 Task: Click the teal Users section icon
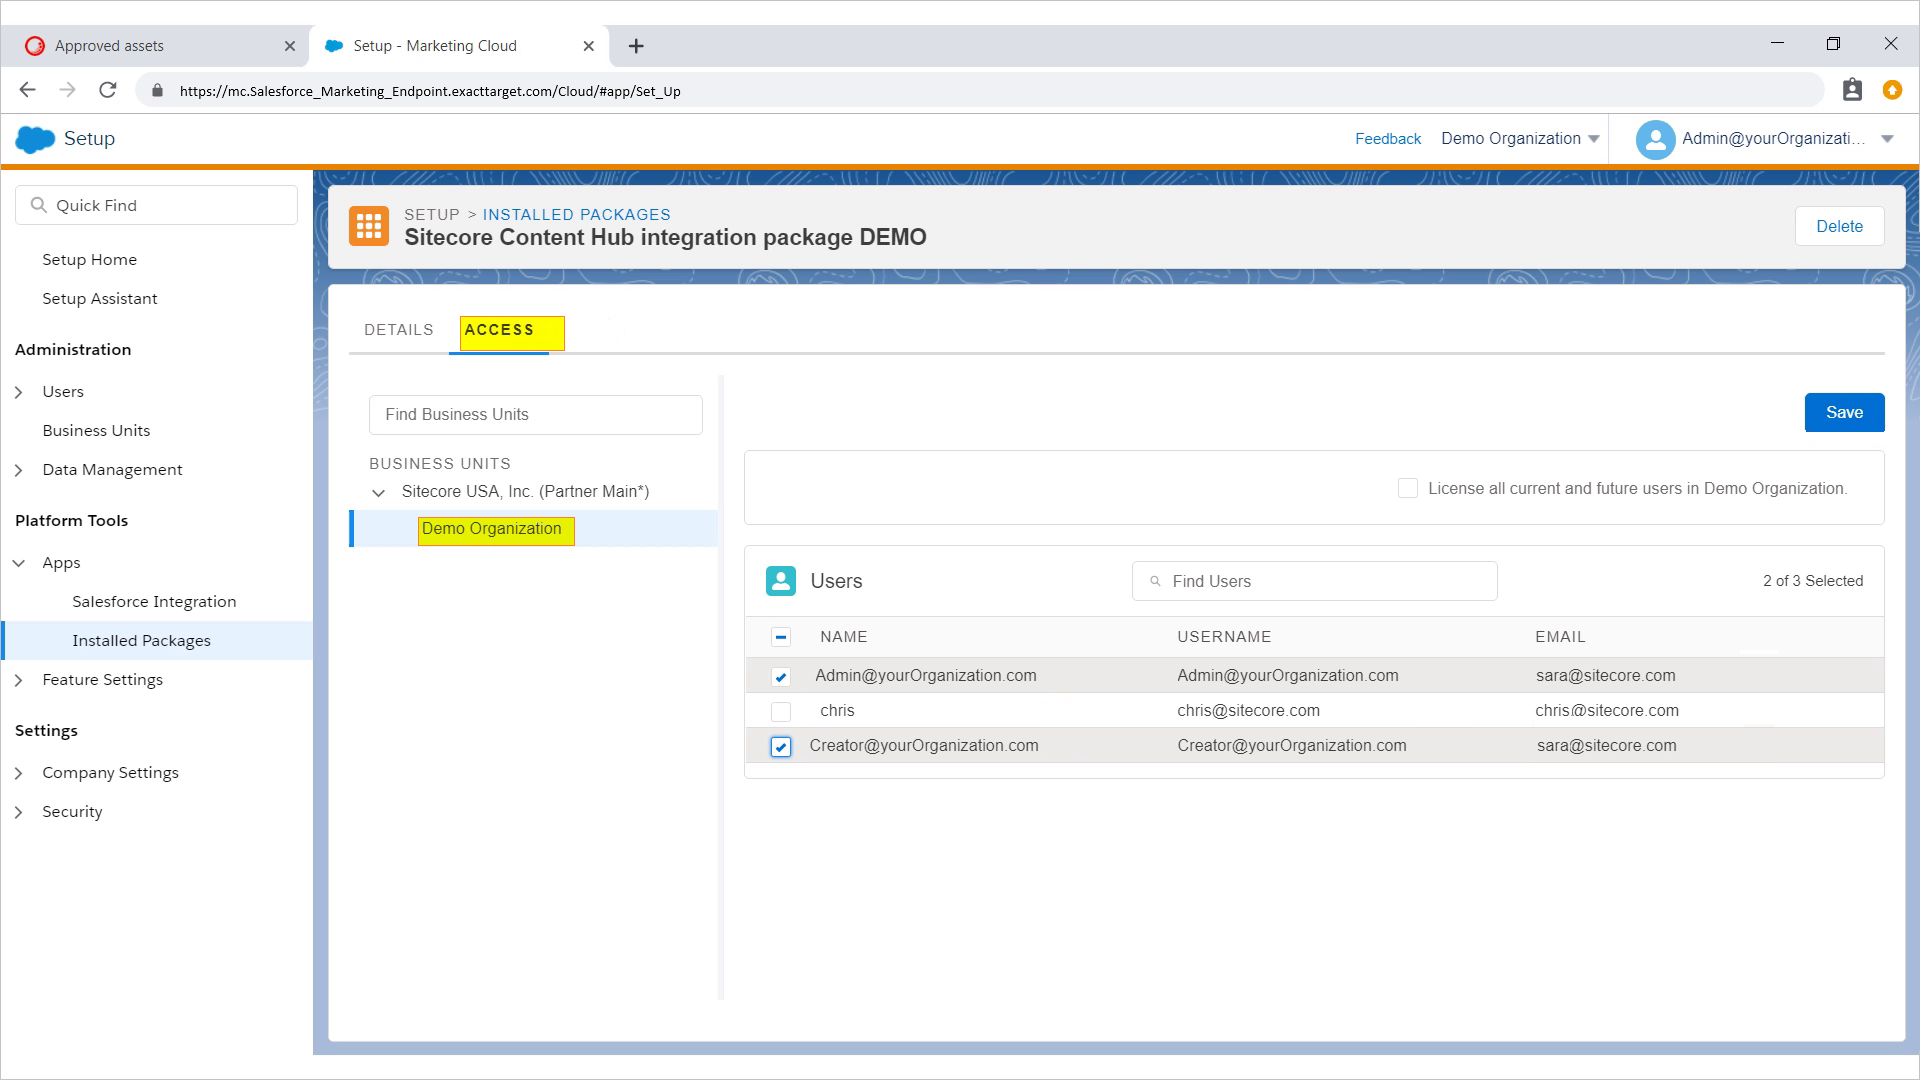coord(781,581)
